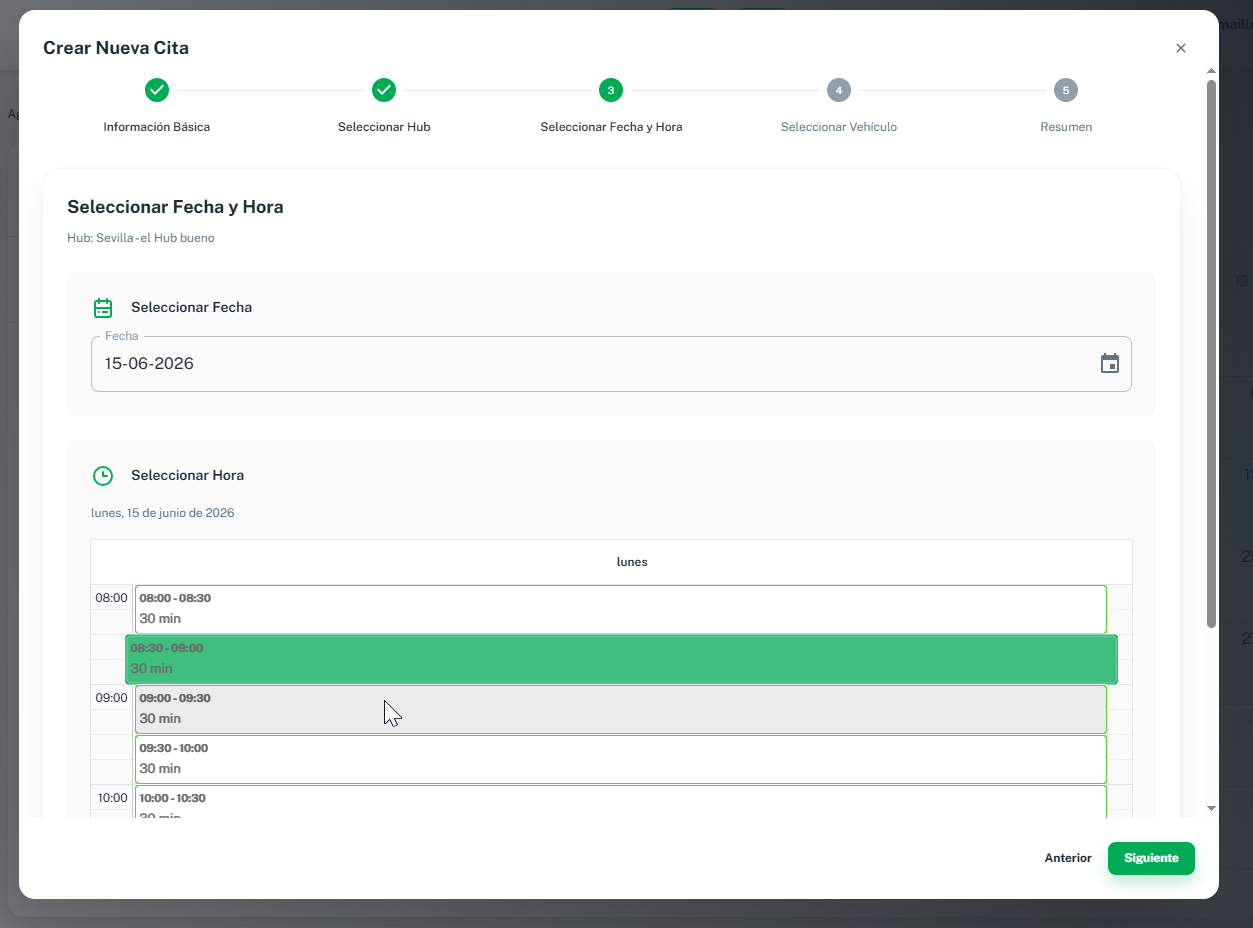Click the 'Crear Nueva Cita' dialog title
The height and width of the screenshot is (928, 1253).
point(116,48)
